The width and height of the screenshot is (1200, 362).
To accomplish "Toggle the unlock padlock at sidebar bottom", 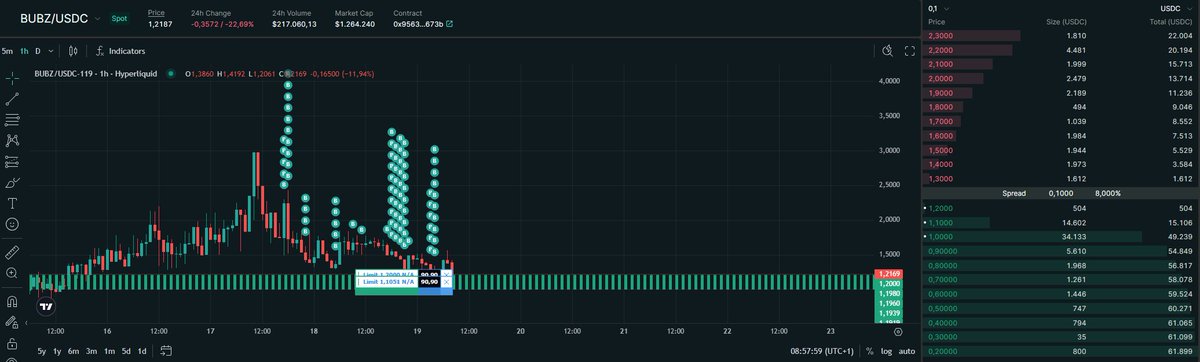I will [x=12, y=343].
